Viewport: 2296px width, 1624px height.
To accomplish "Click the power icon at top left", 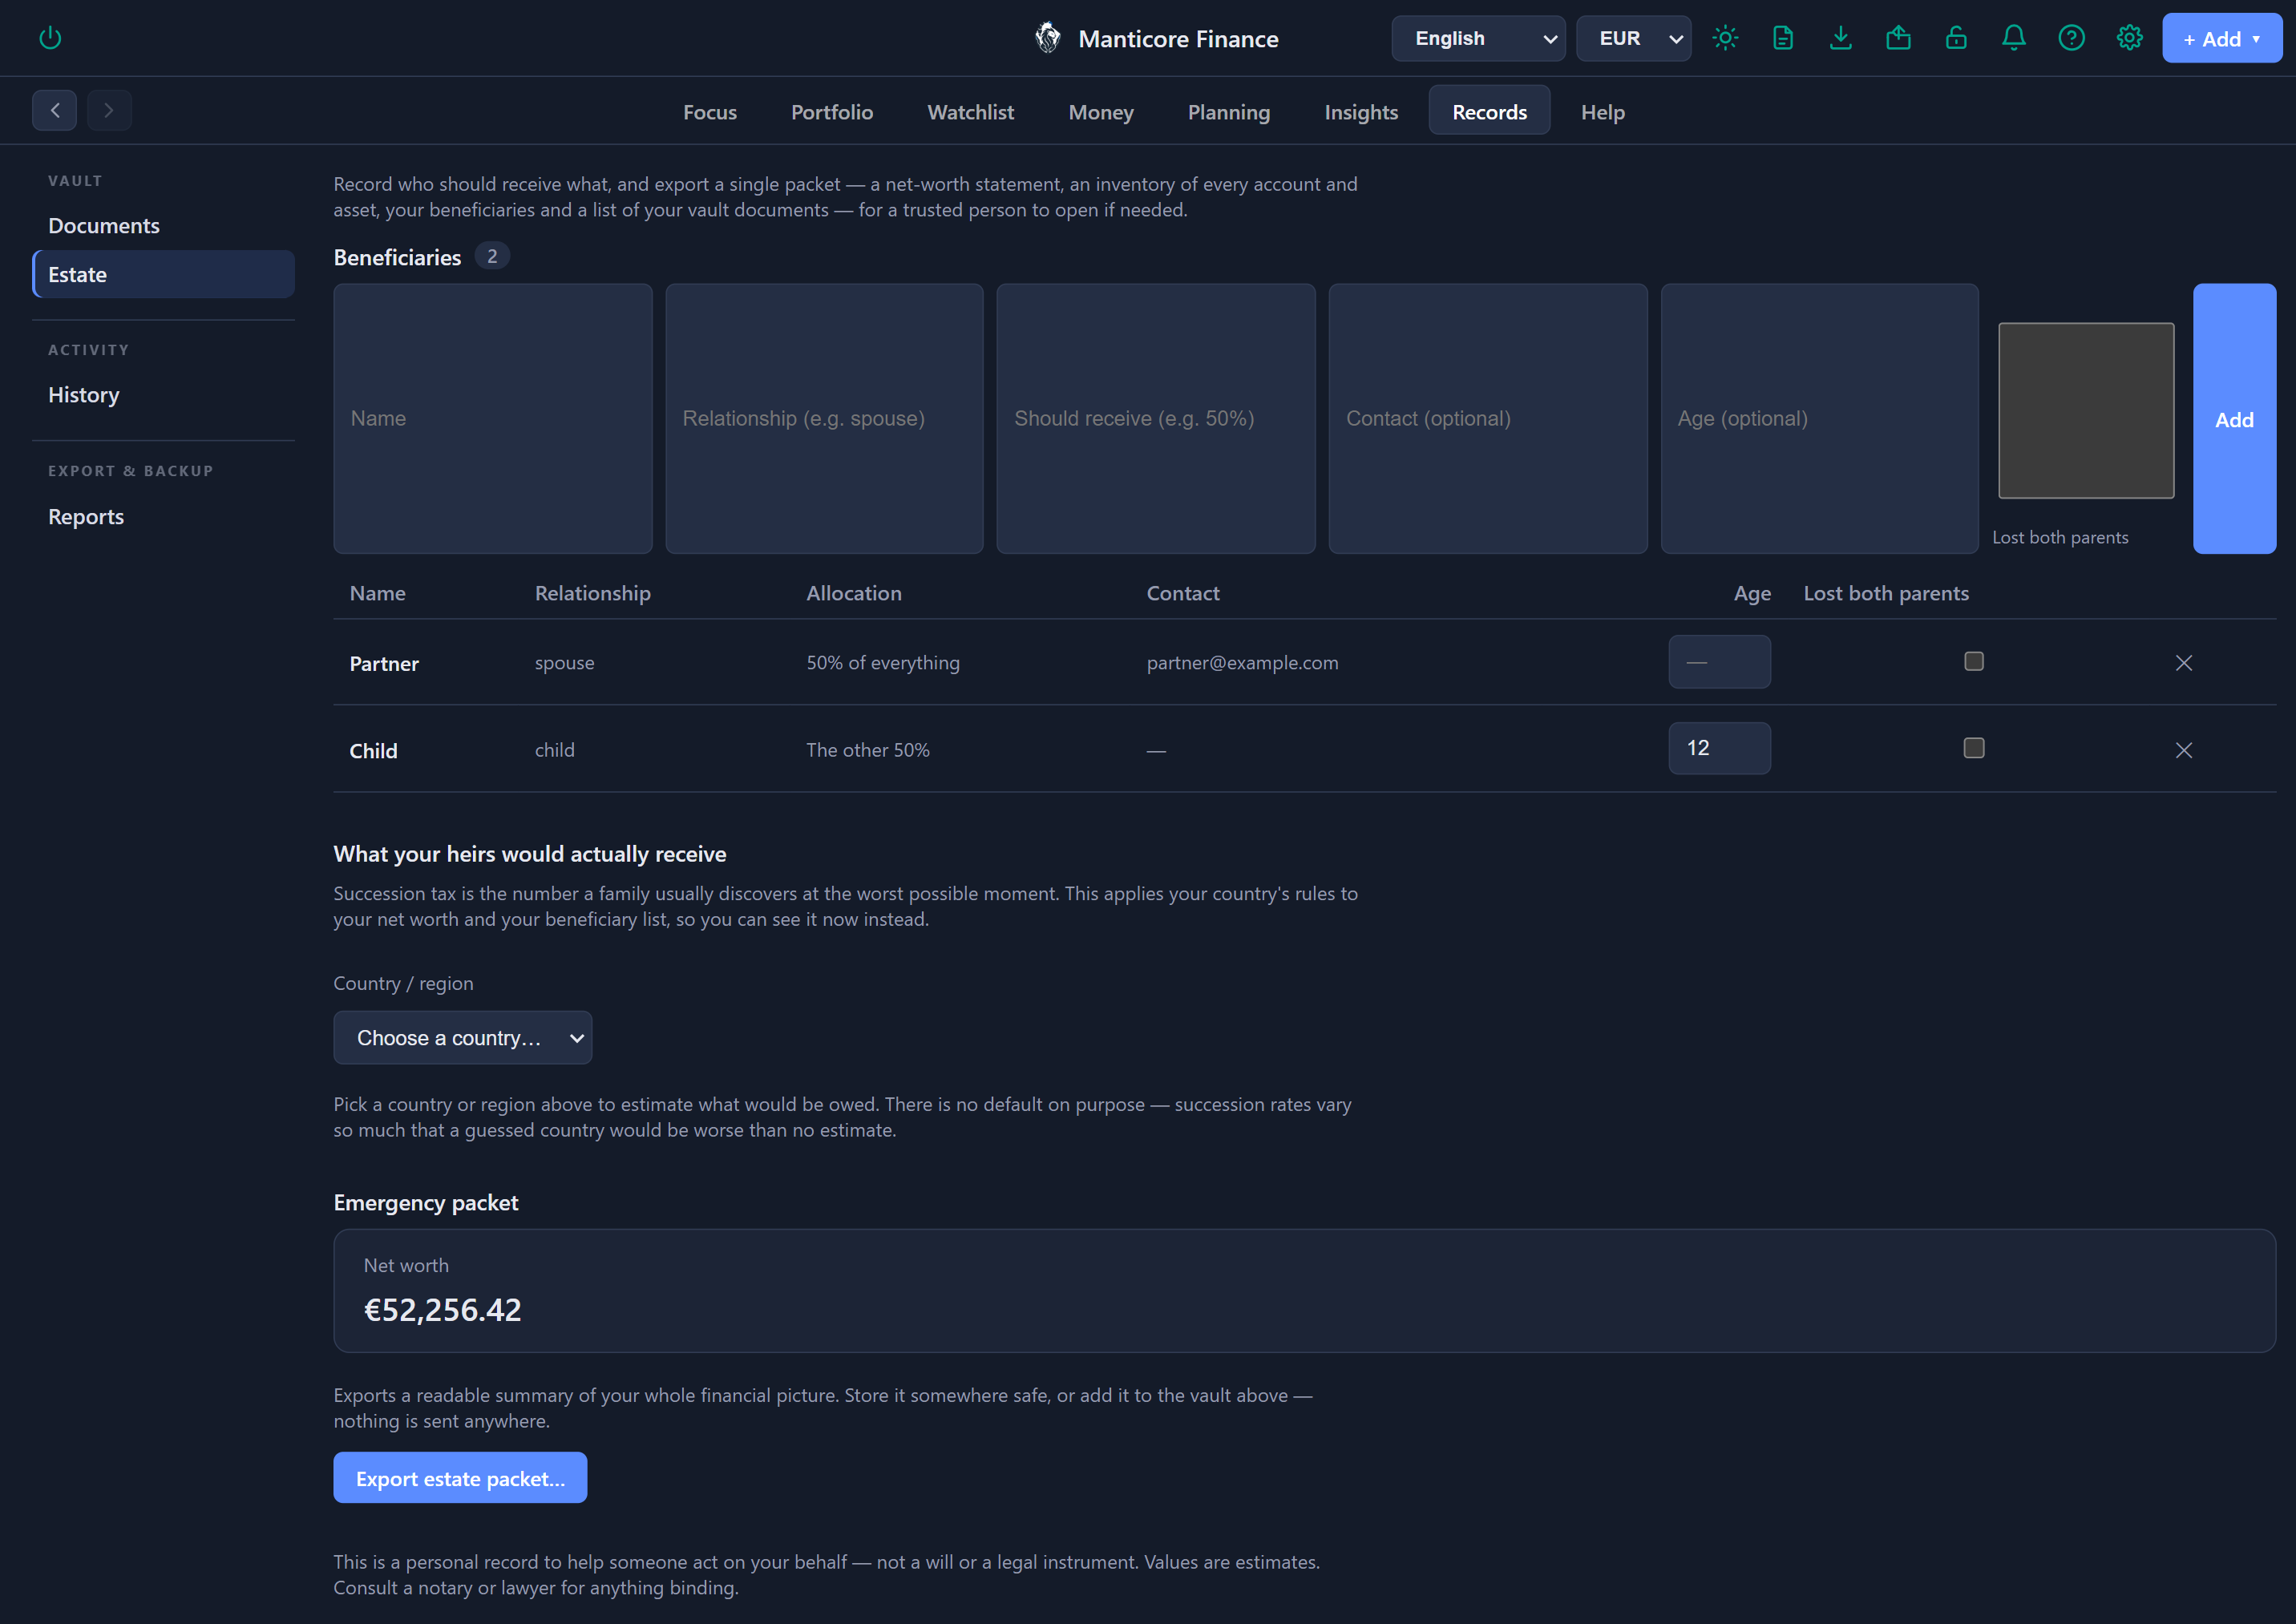I will (x=50, y=38).
